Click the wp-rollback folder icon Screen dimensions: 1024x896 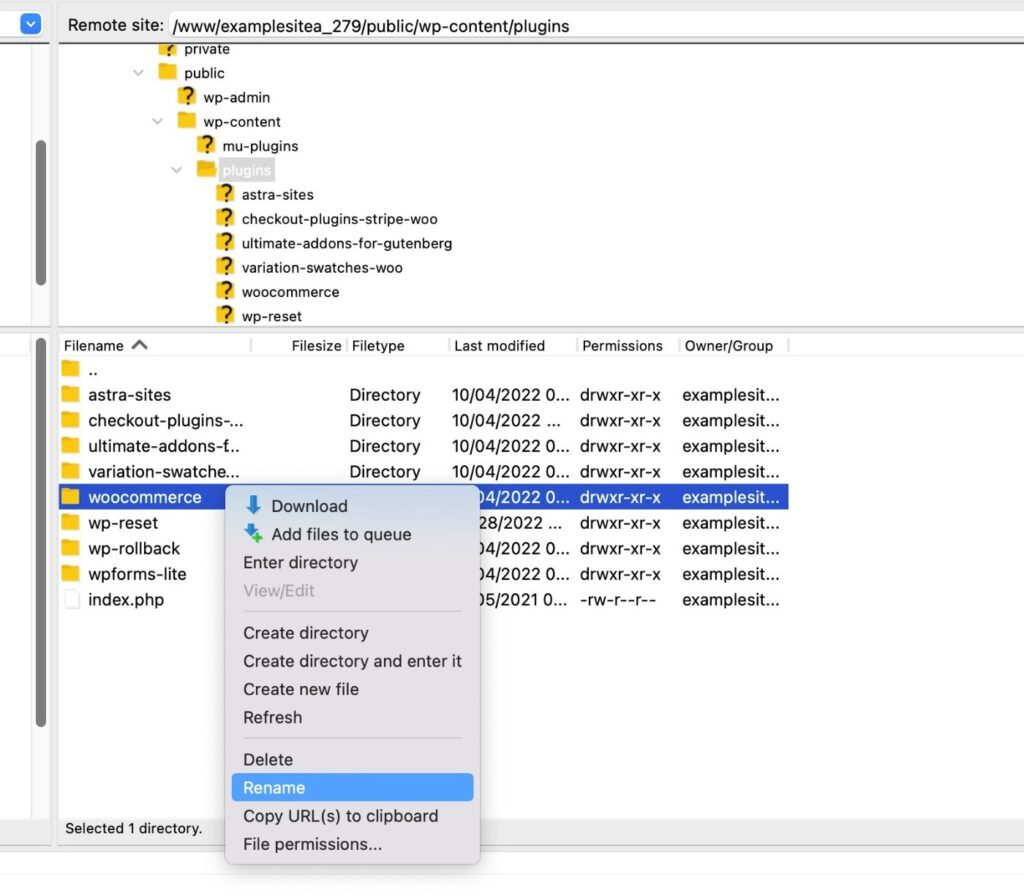click(x=72, y=548)
